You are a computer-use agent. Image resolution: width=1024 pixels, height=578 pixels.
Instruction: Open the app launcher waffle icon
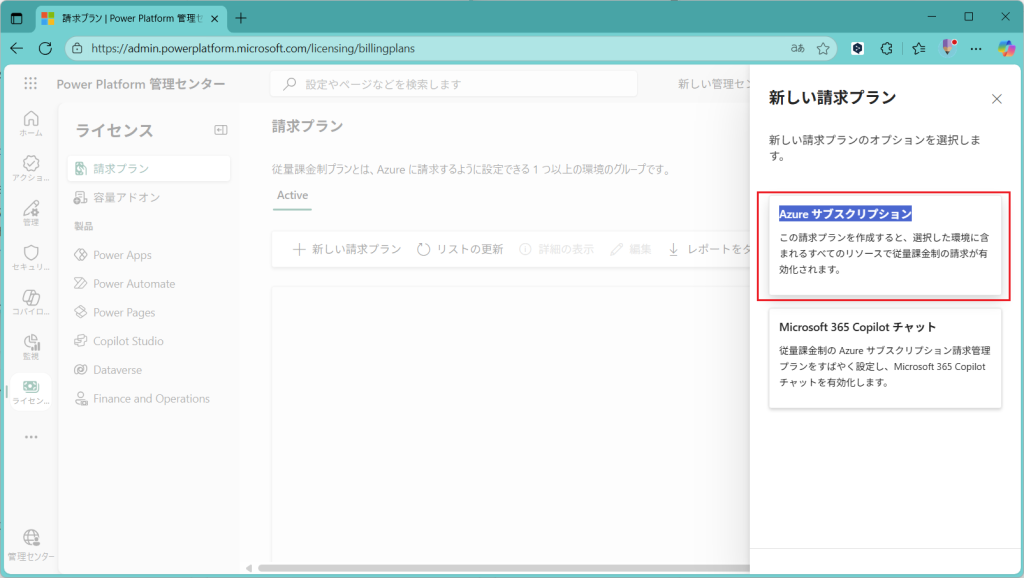click(30, 84)
